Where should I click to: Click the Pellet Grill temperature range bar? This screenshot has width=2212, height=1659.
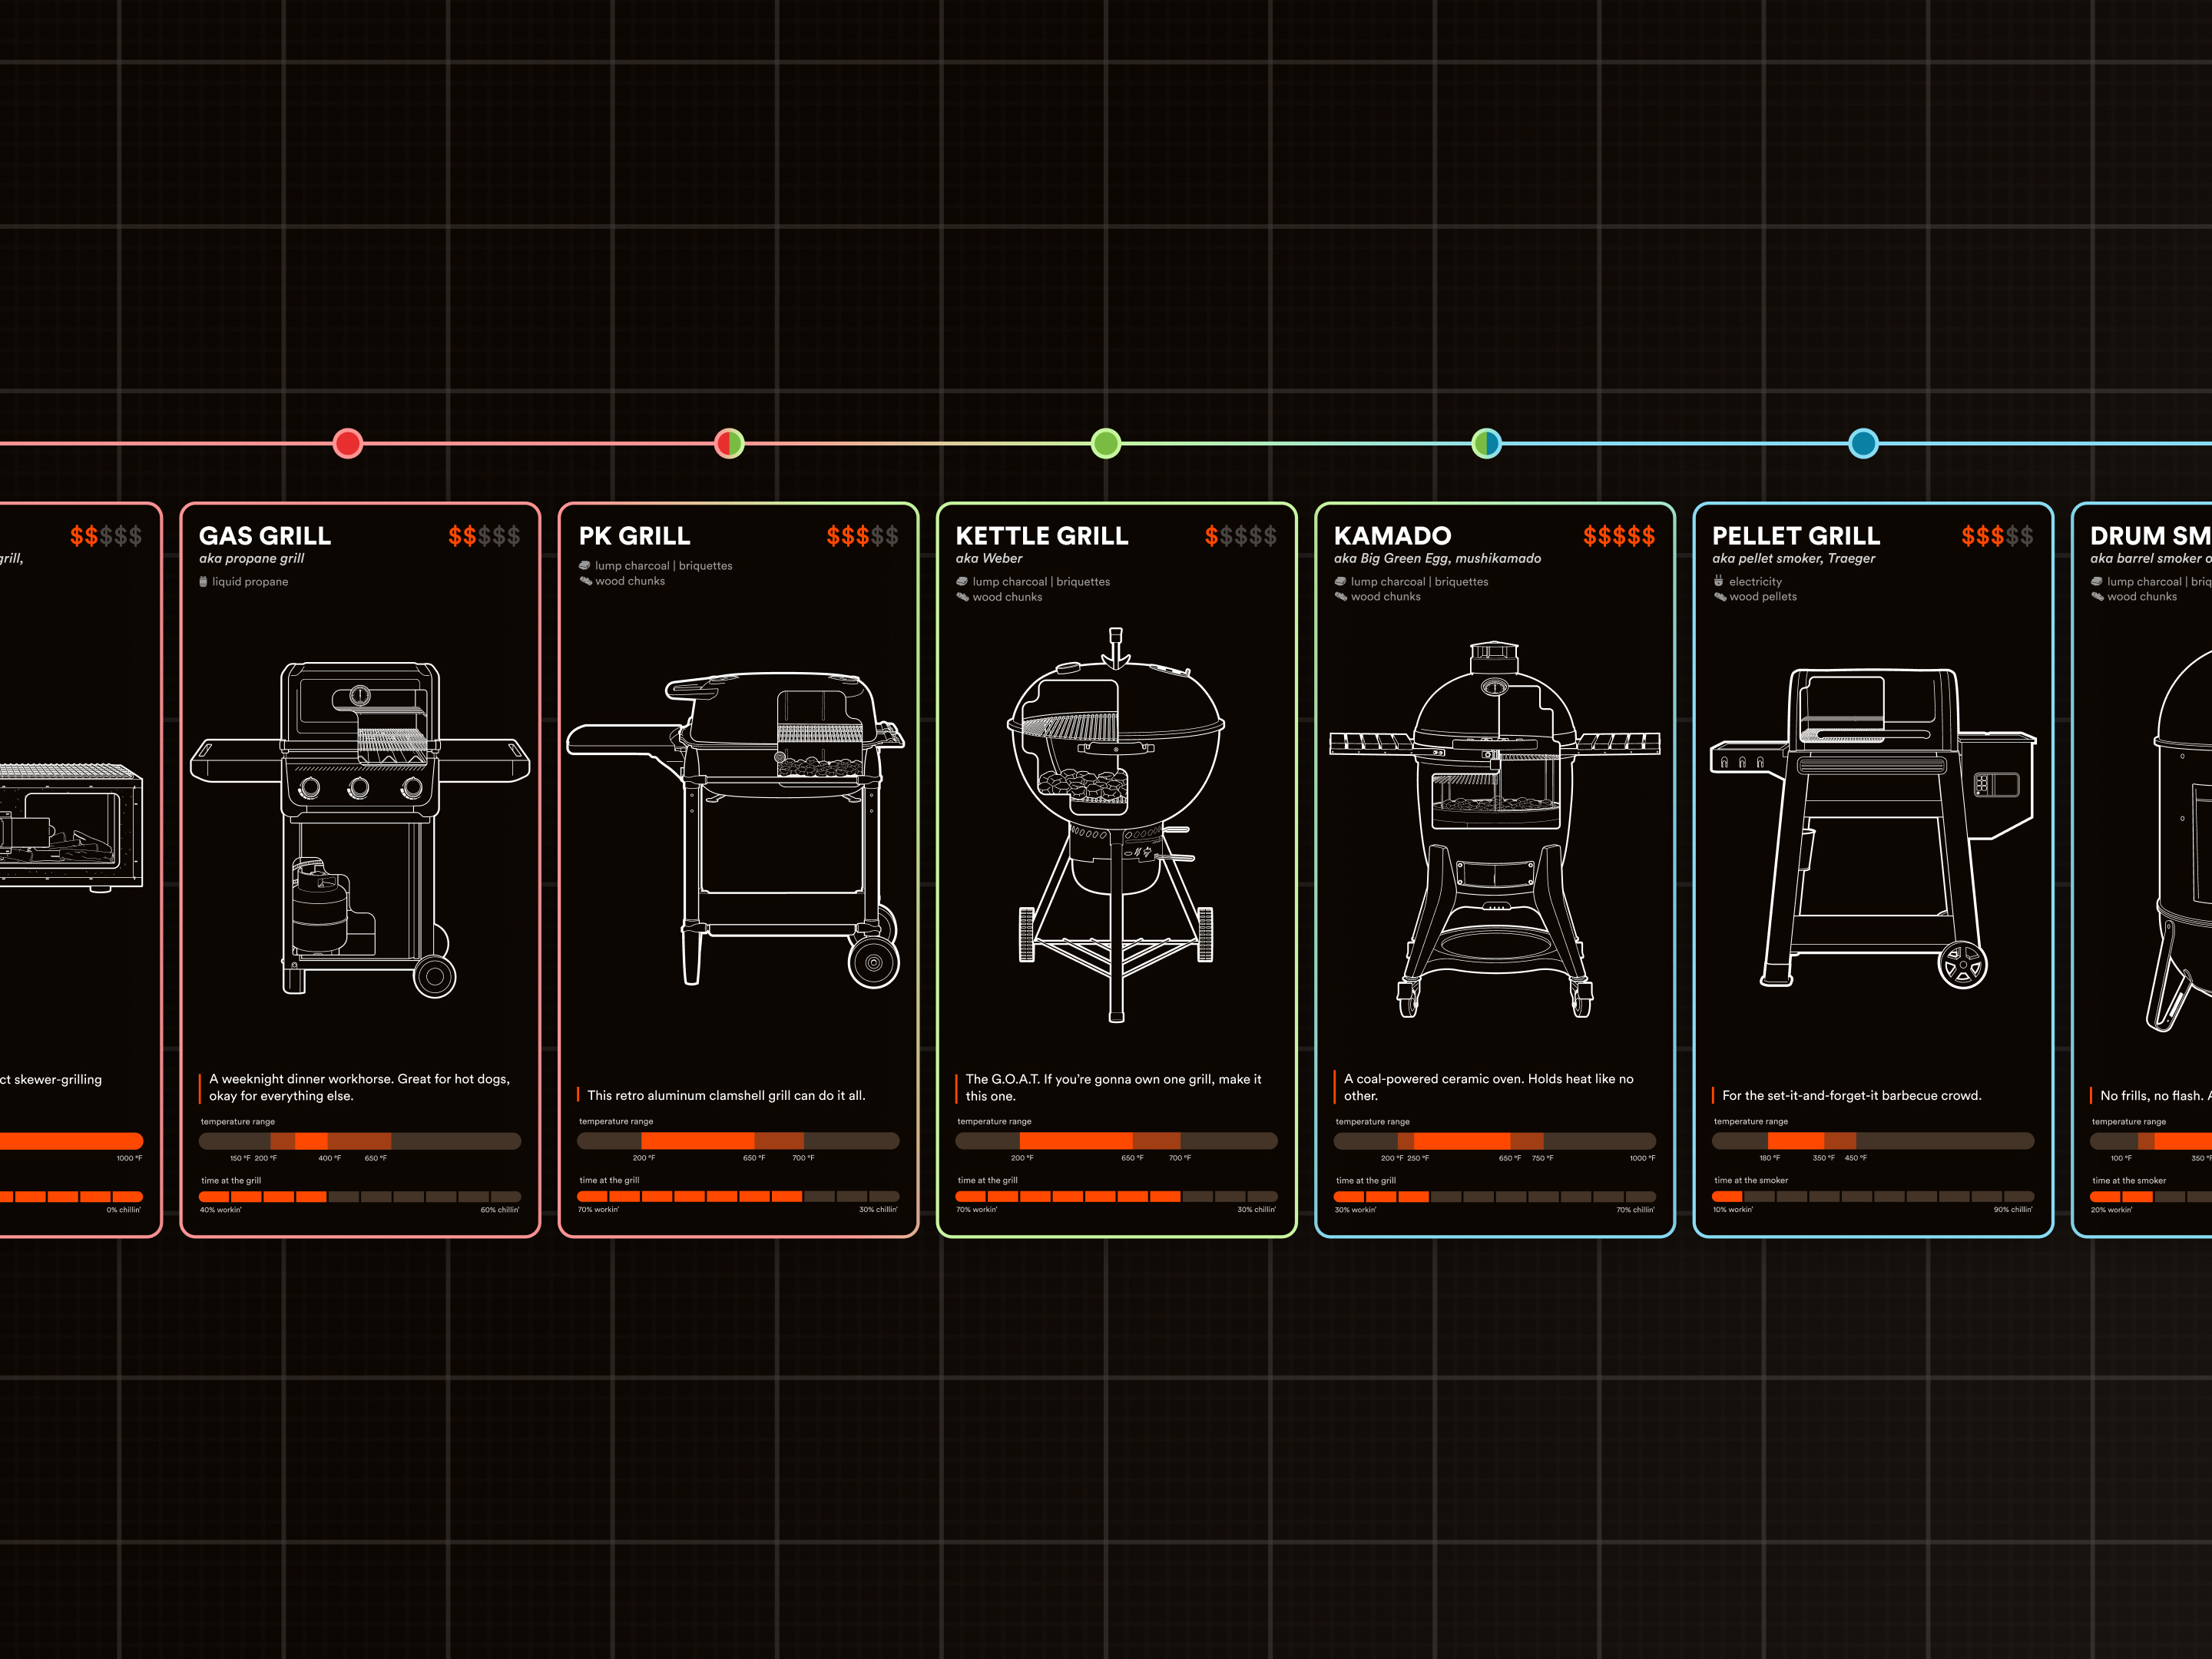click(1873, 1141)
